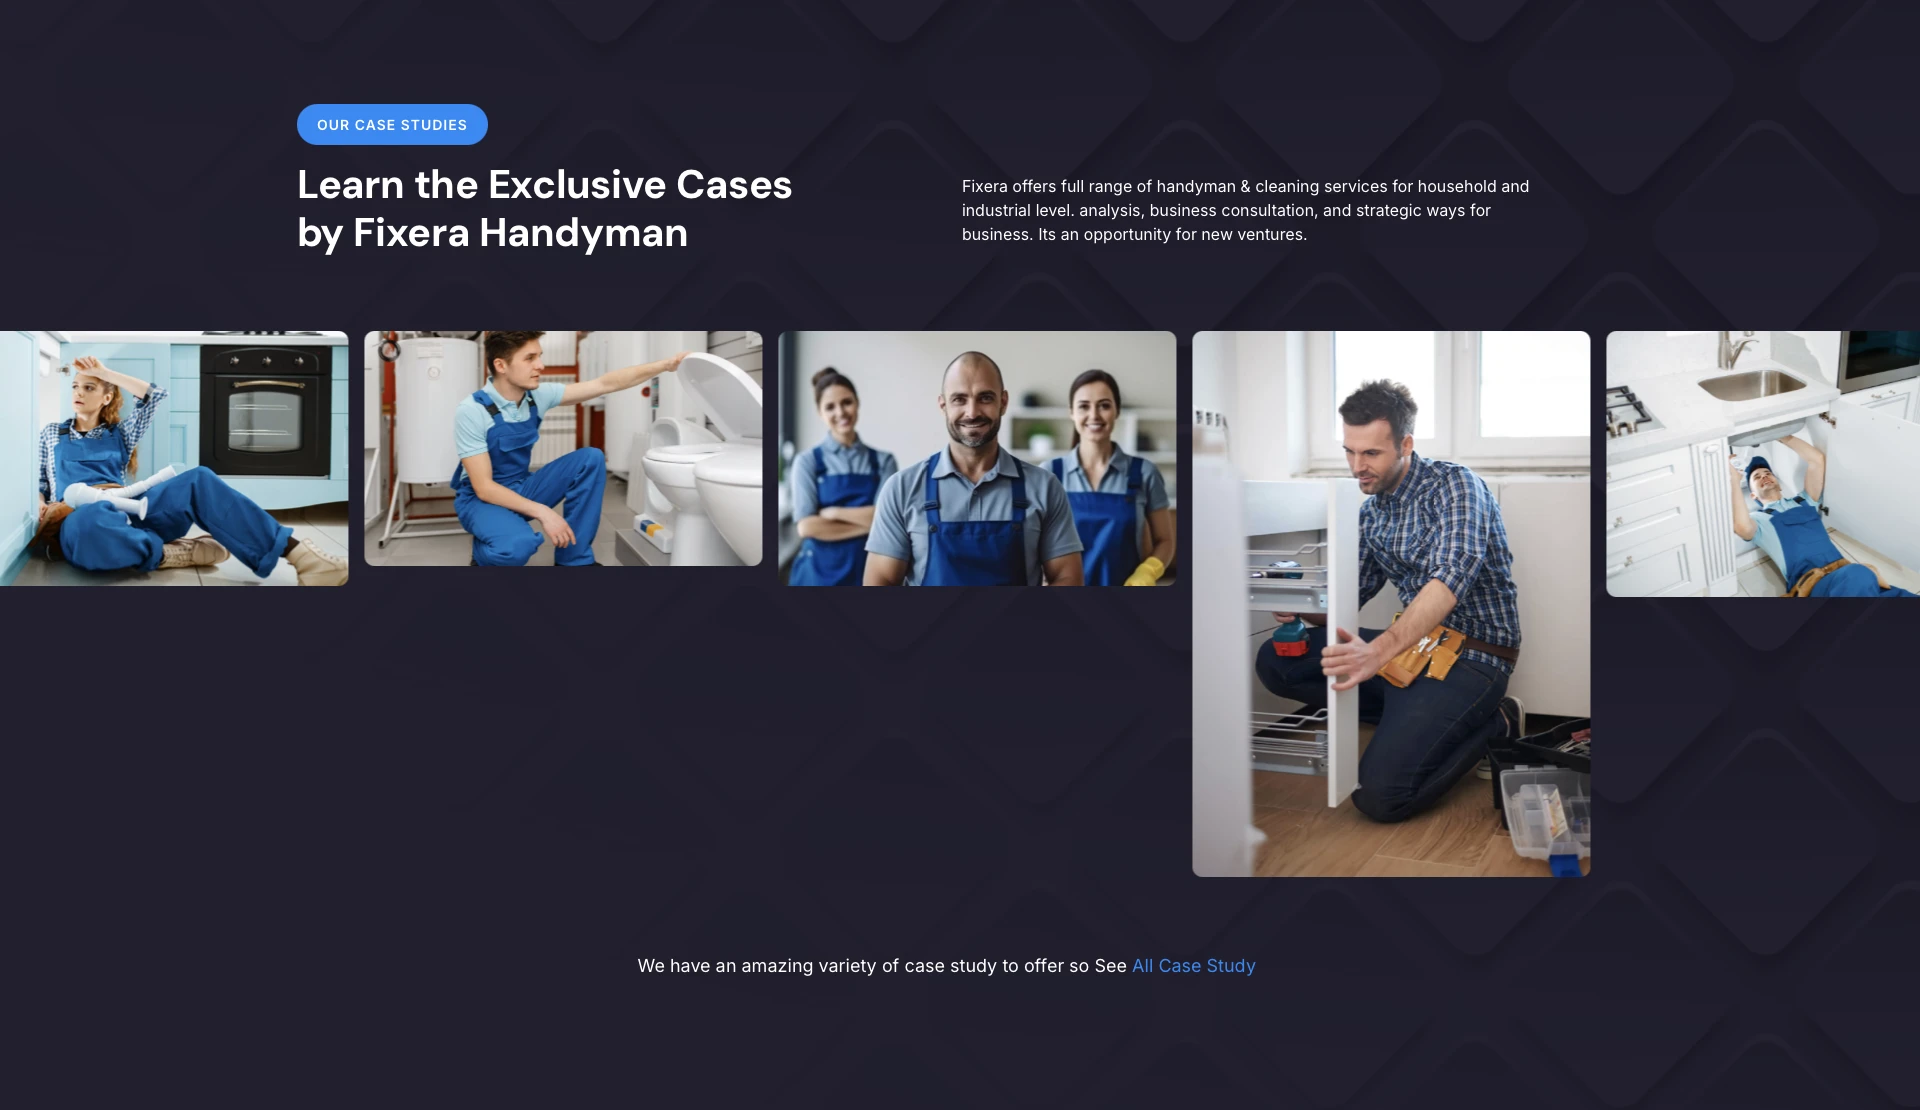The width and height of the screenshot is (1920, 1110).
Task: Click the Fixera offers description paragraph
Action: coord(1245,210)
